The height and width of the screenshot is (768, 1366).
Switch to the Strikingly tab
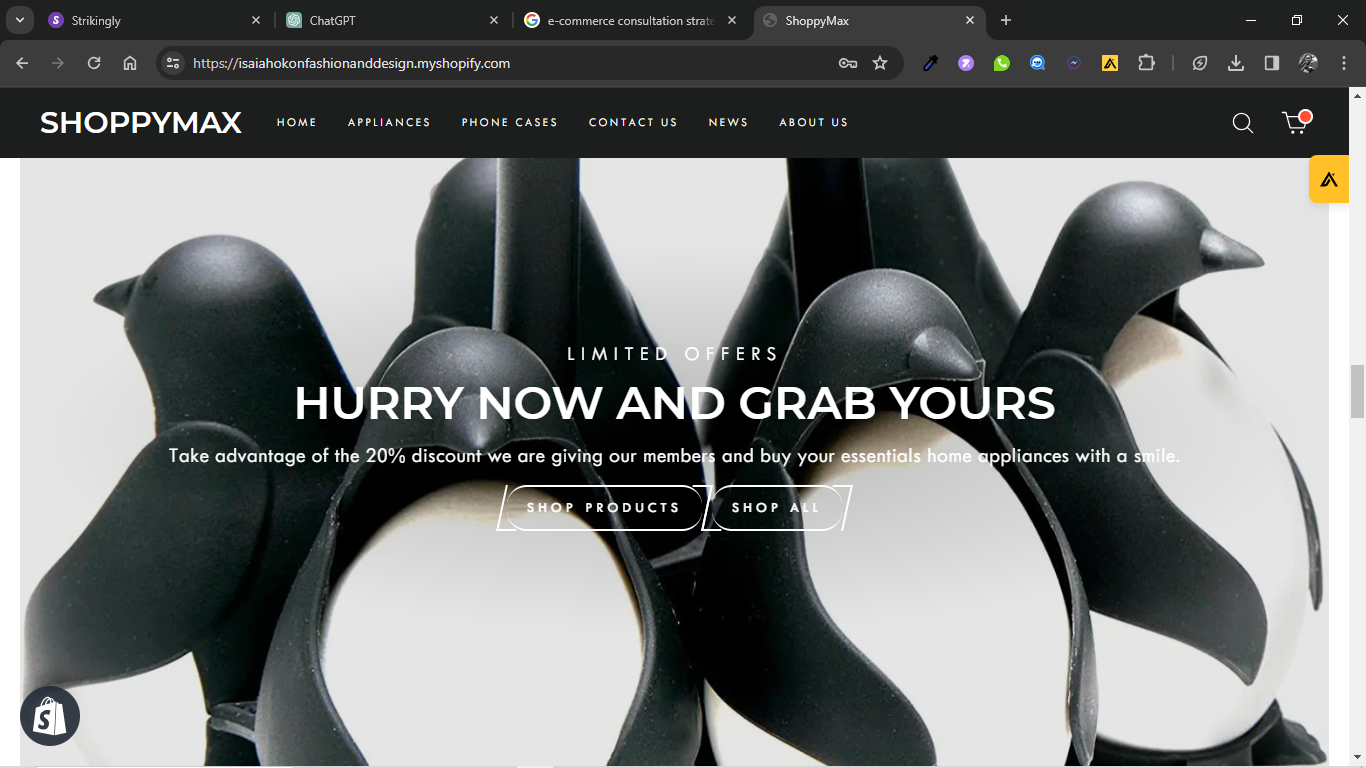click(153, 20)
